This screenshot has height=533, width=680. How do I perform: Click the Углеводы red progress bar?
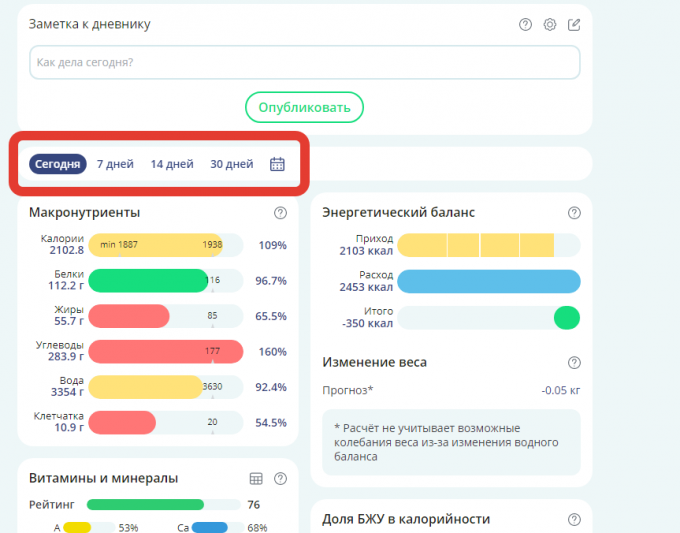(x=165, y=352)
